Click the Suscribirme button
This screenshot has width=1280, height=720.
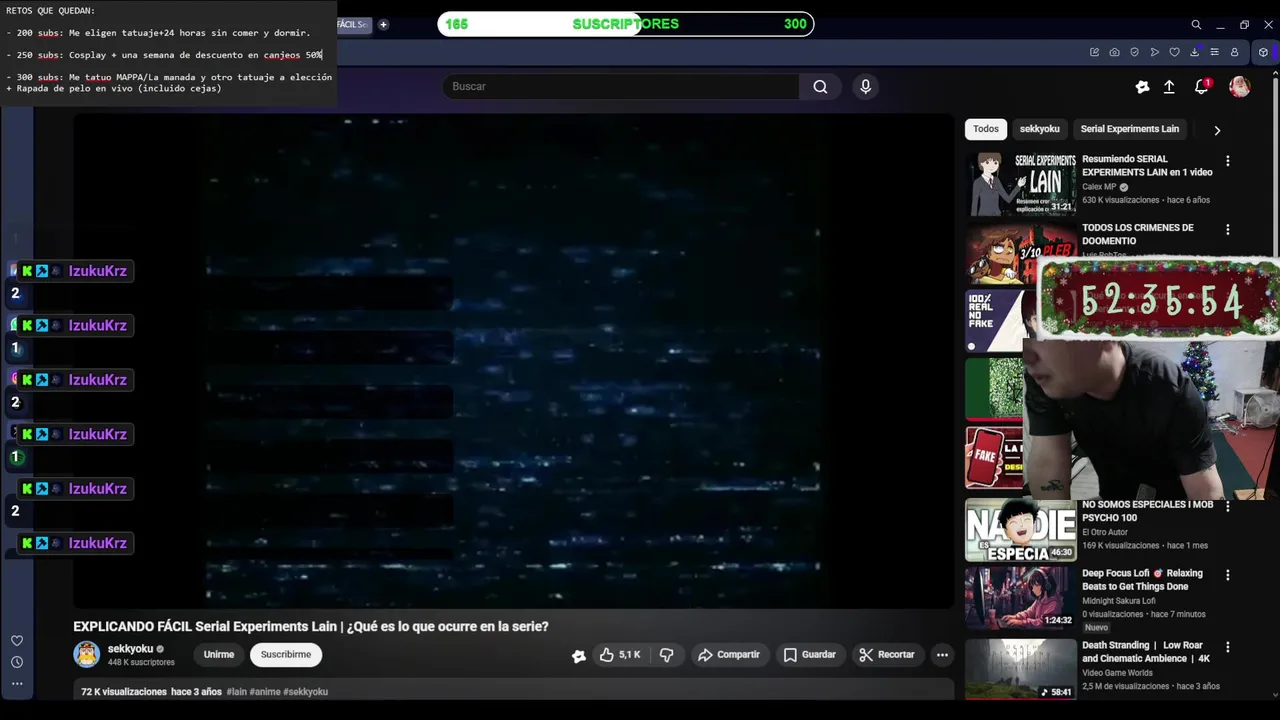pos(286,655)
